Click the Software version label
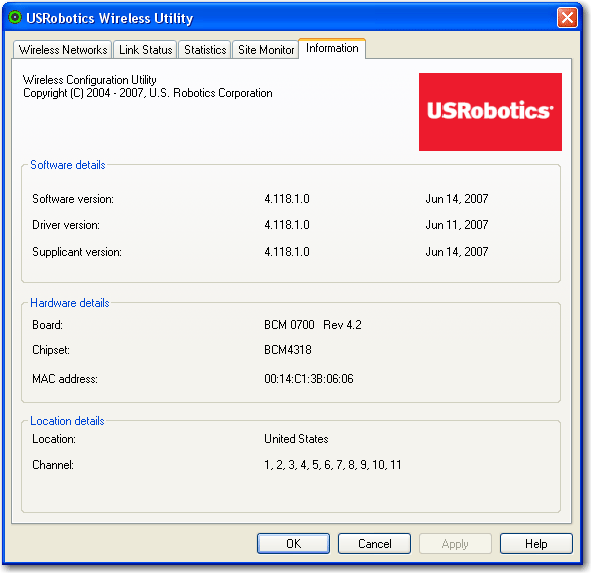The image size is (591, 573). tap(73, 199)
